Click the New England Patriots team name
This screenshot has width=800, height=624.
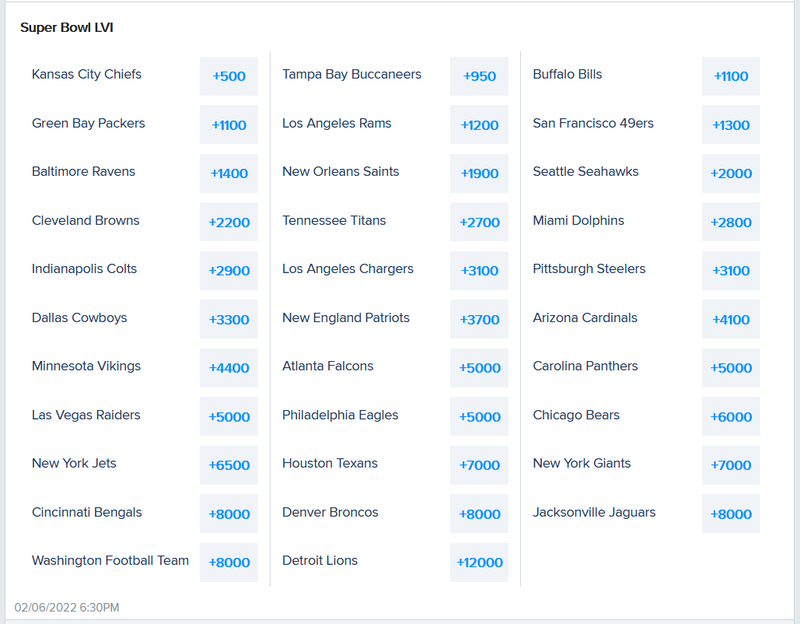click(x=345, y=318)
